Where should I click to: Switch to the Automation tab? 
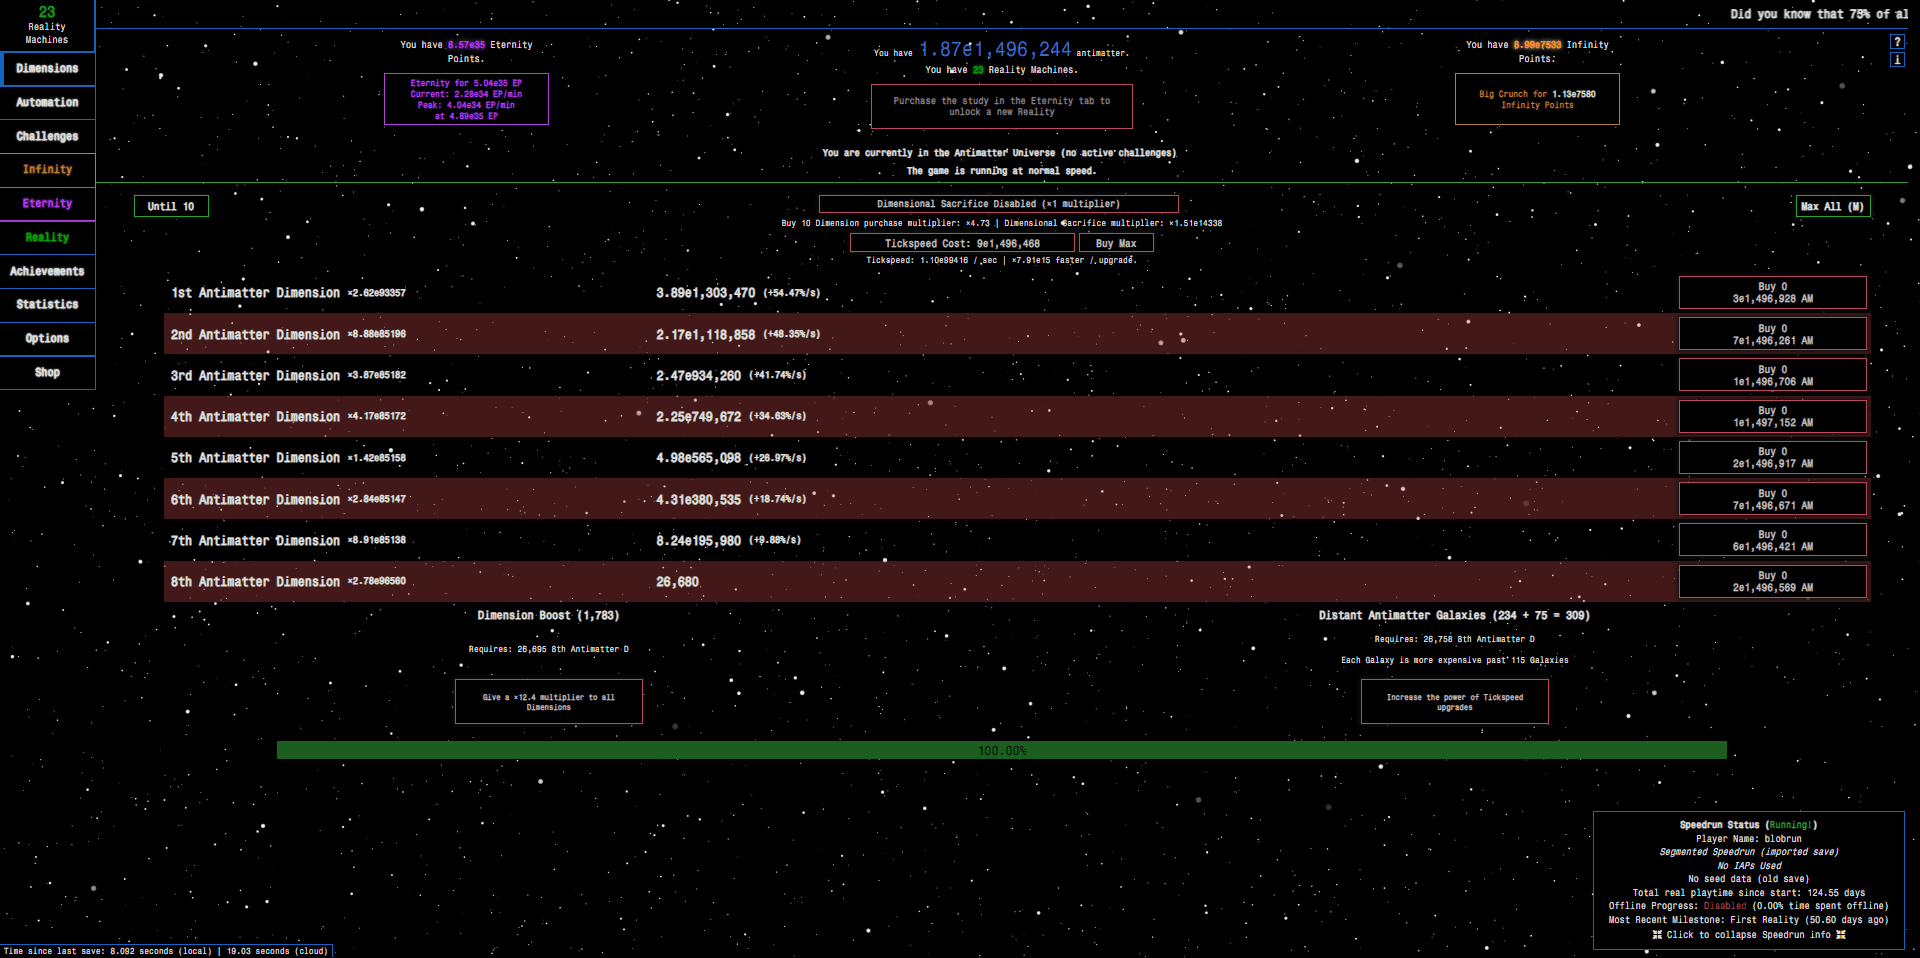click(47, 102)
